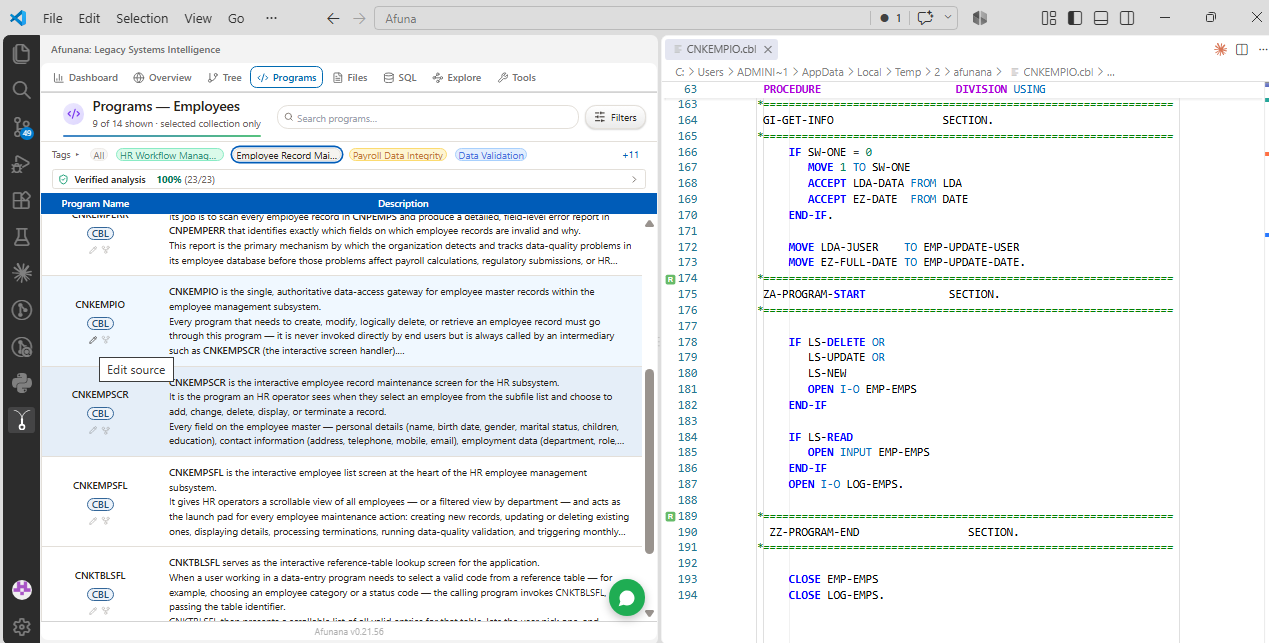Expand the Verified analysis row chevron
The height and width of the screenshot is (643, 1269).
pyautogui.click(x=633, y=179)
